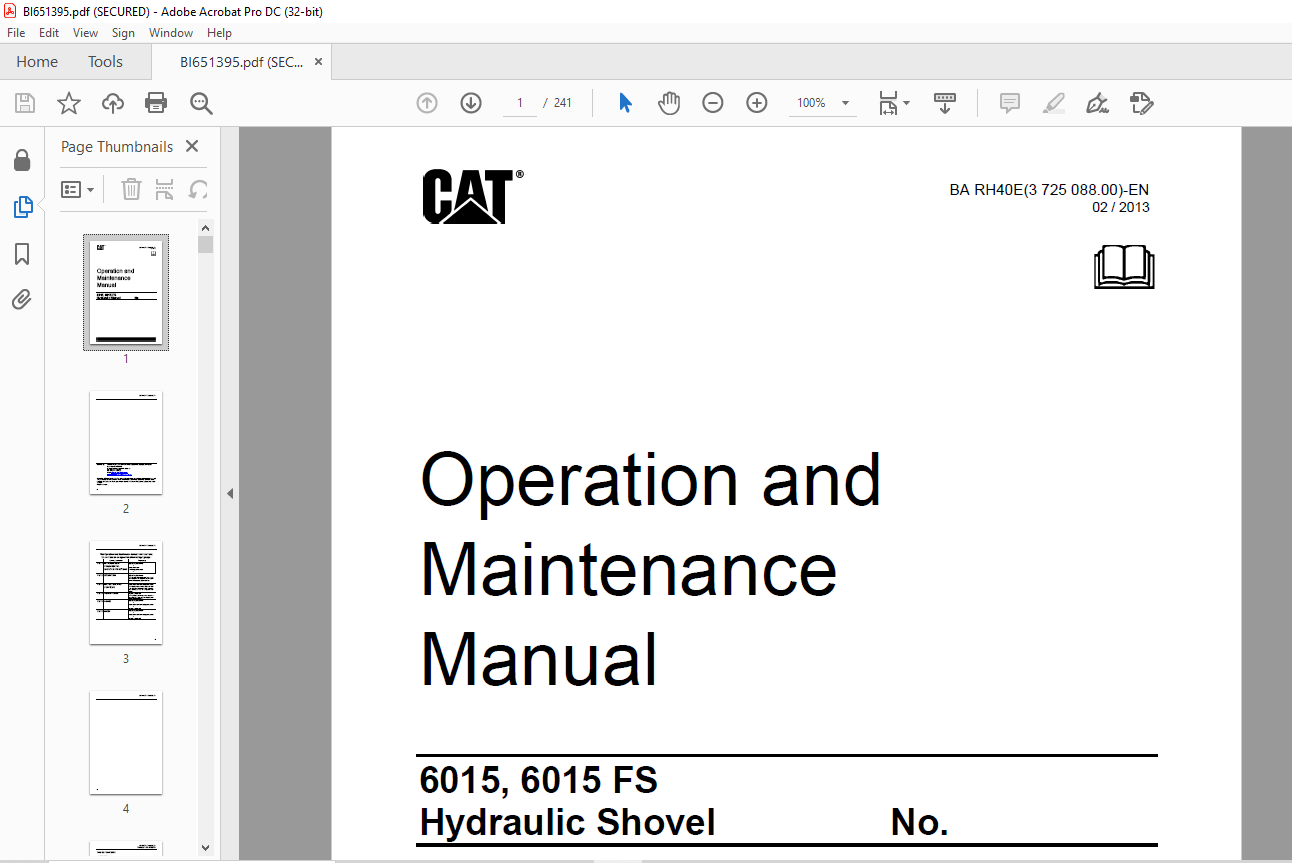Switch to the Tools tab
Screen dimensions: 1292x863
(x=105, y=62)
